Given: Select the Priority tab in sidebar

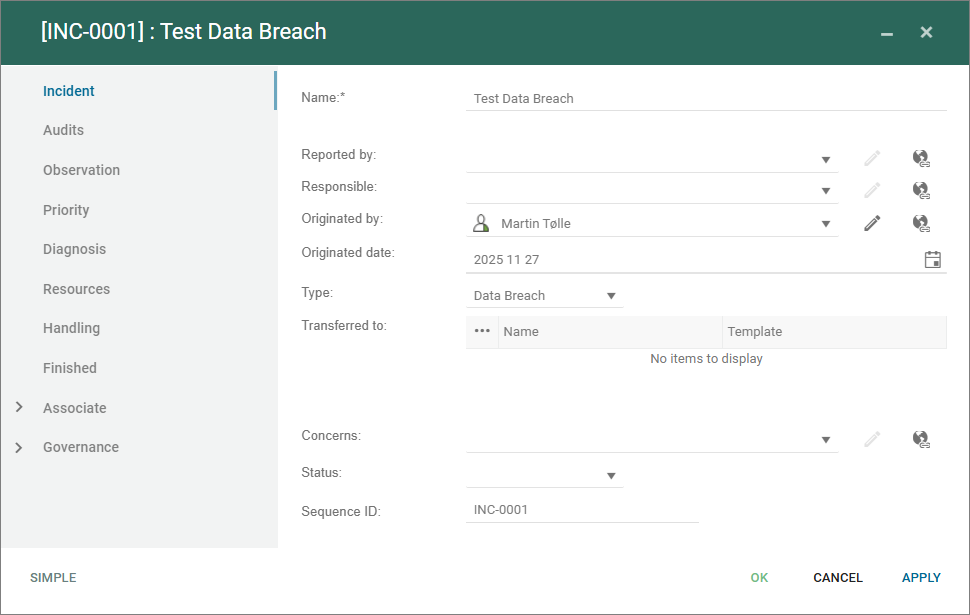Looking at the screenshot, I should [x=66, y=210].
